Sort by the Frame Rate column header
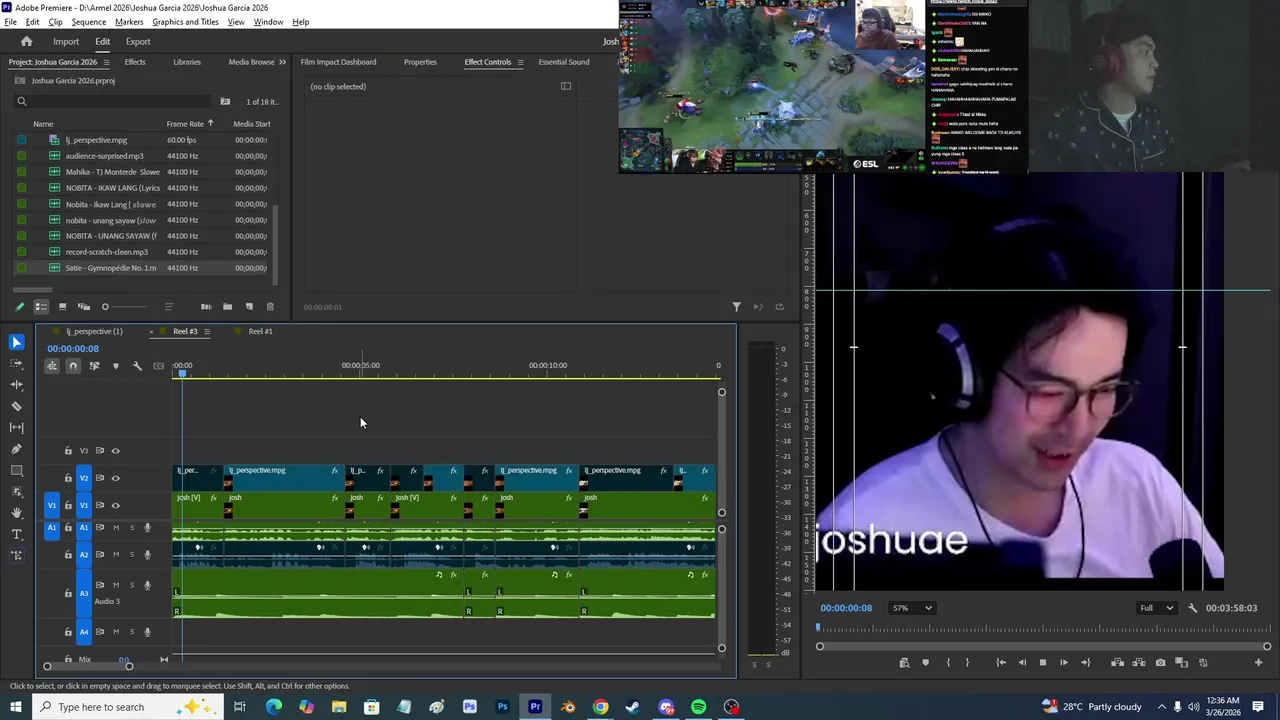 click(x=185, y=124)
